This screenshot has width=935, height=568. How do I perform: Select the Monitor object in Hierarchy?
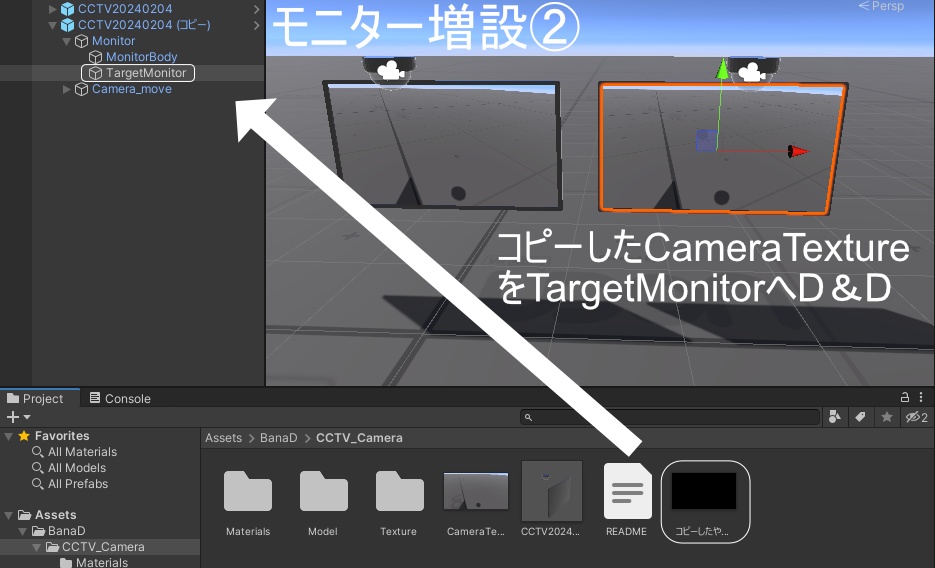point(113,41)
